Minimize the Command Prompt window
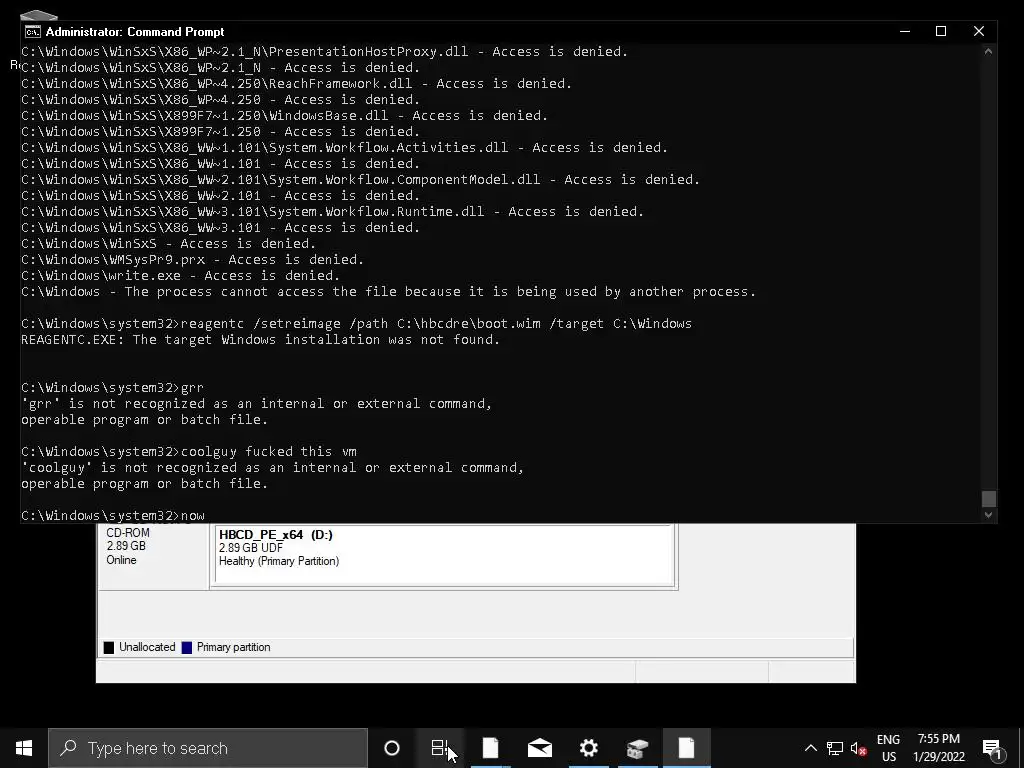 905,31
